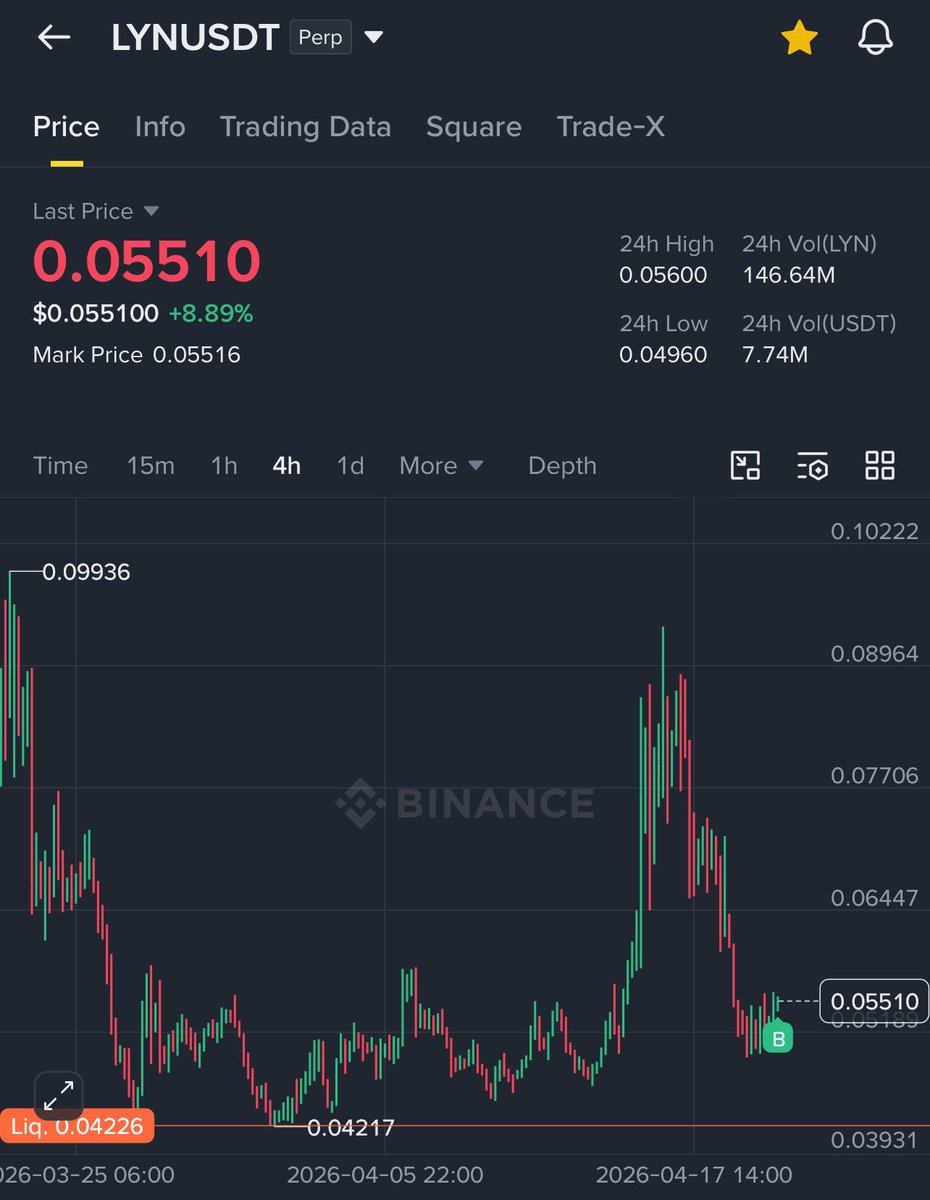The image size is (930, 1200).
Task: Click the 24h Vol(LYN) 146.64M value
Action: 788,275
